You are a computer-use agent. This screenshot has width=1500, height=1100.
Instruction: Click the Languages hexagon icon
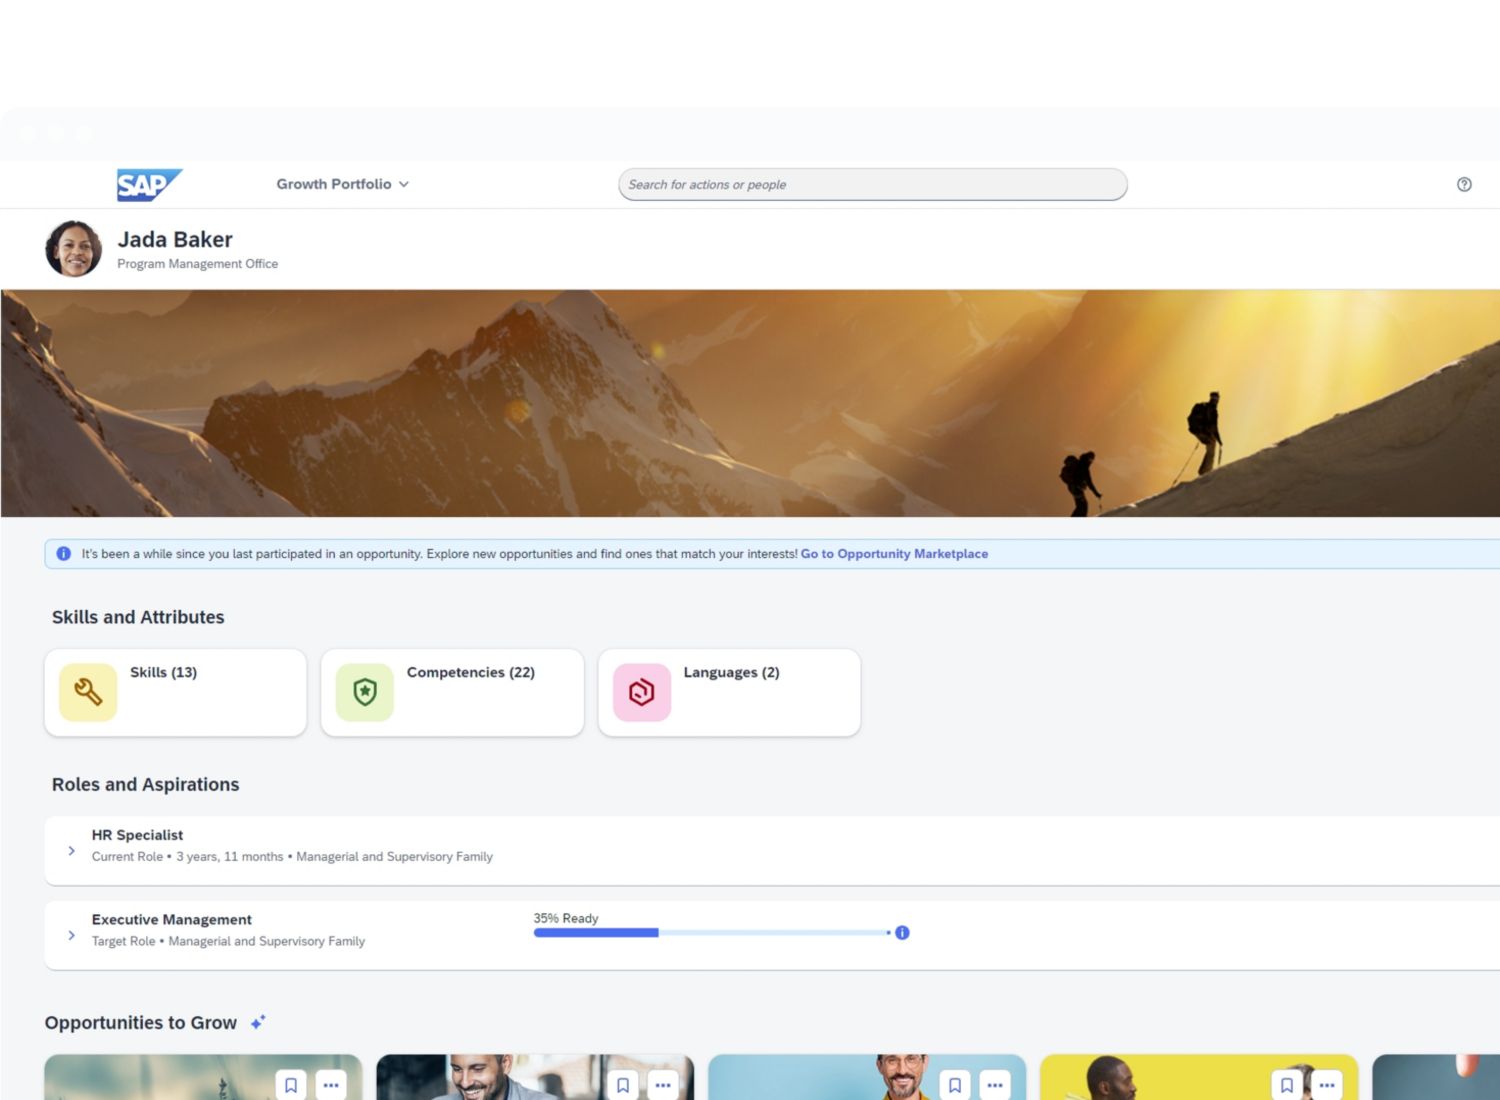(642, 692)
